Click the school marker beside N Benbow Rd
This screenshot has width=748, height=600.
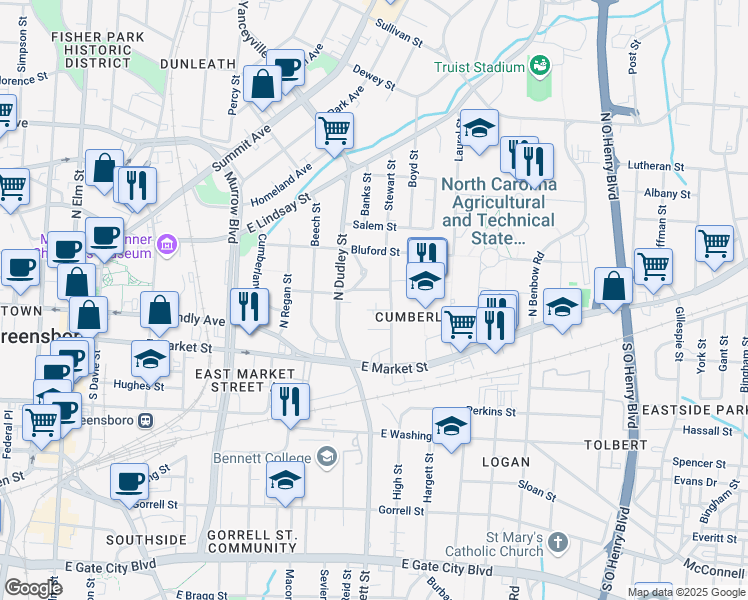click(x=562, y=309)
